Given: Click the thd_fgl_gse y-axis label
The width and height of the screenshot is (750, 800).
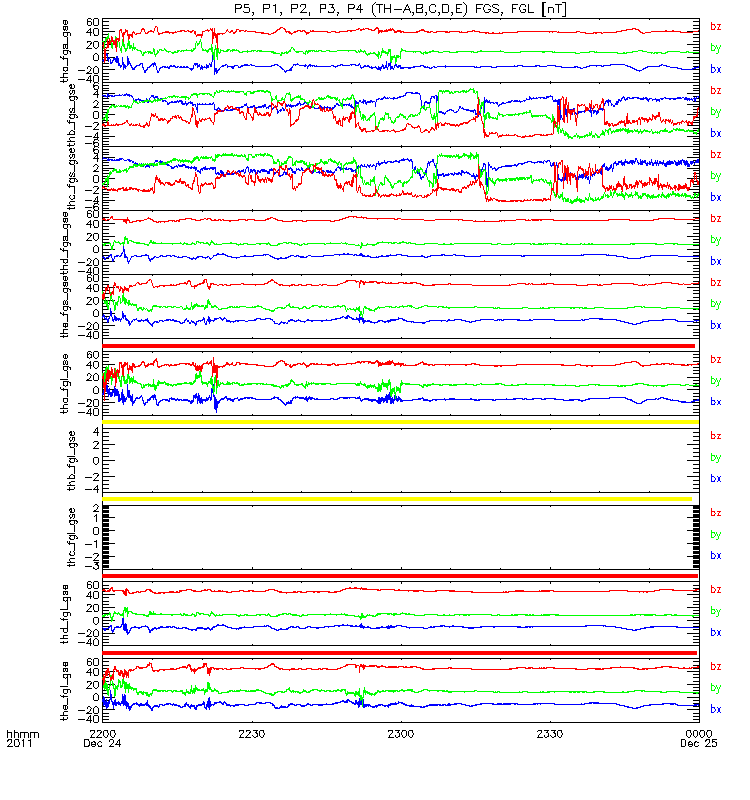Looking at the screenshot, I should 65,614.
